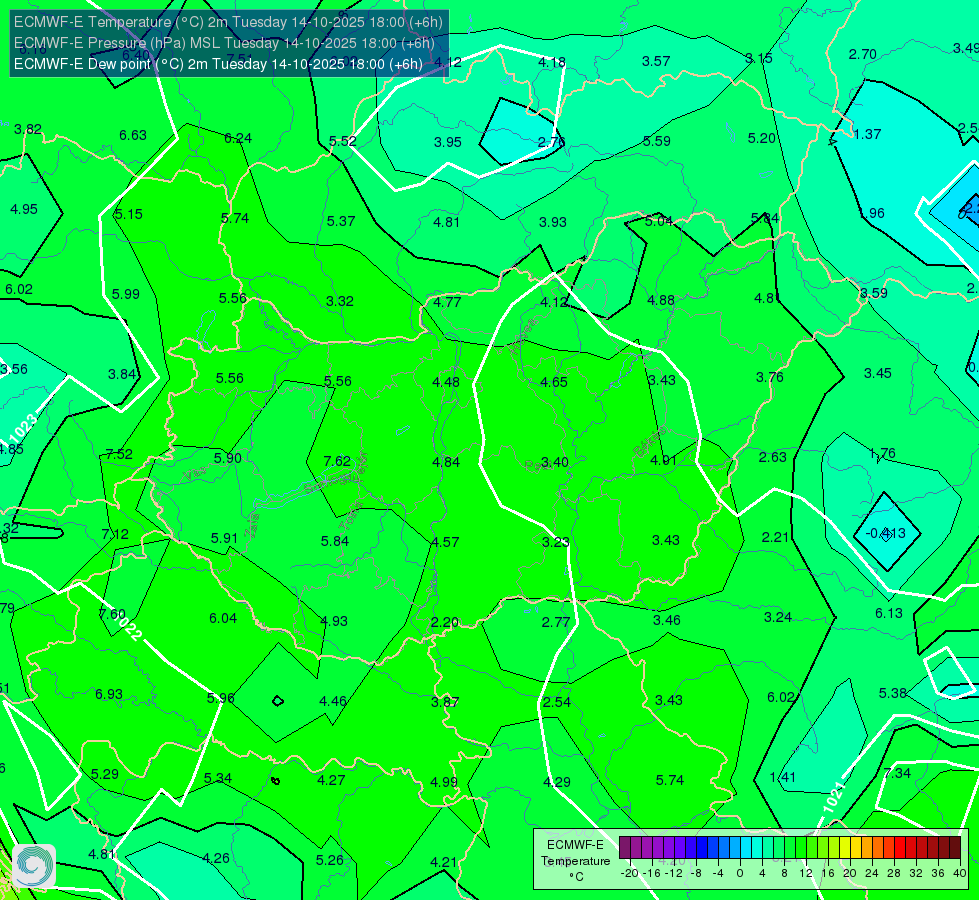The image size is (979, 900).
Task: Click the dew point value 3.95
Action: tap(448, 142)
